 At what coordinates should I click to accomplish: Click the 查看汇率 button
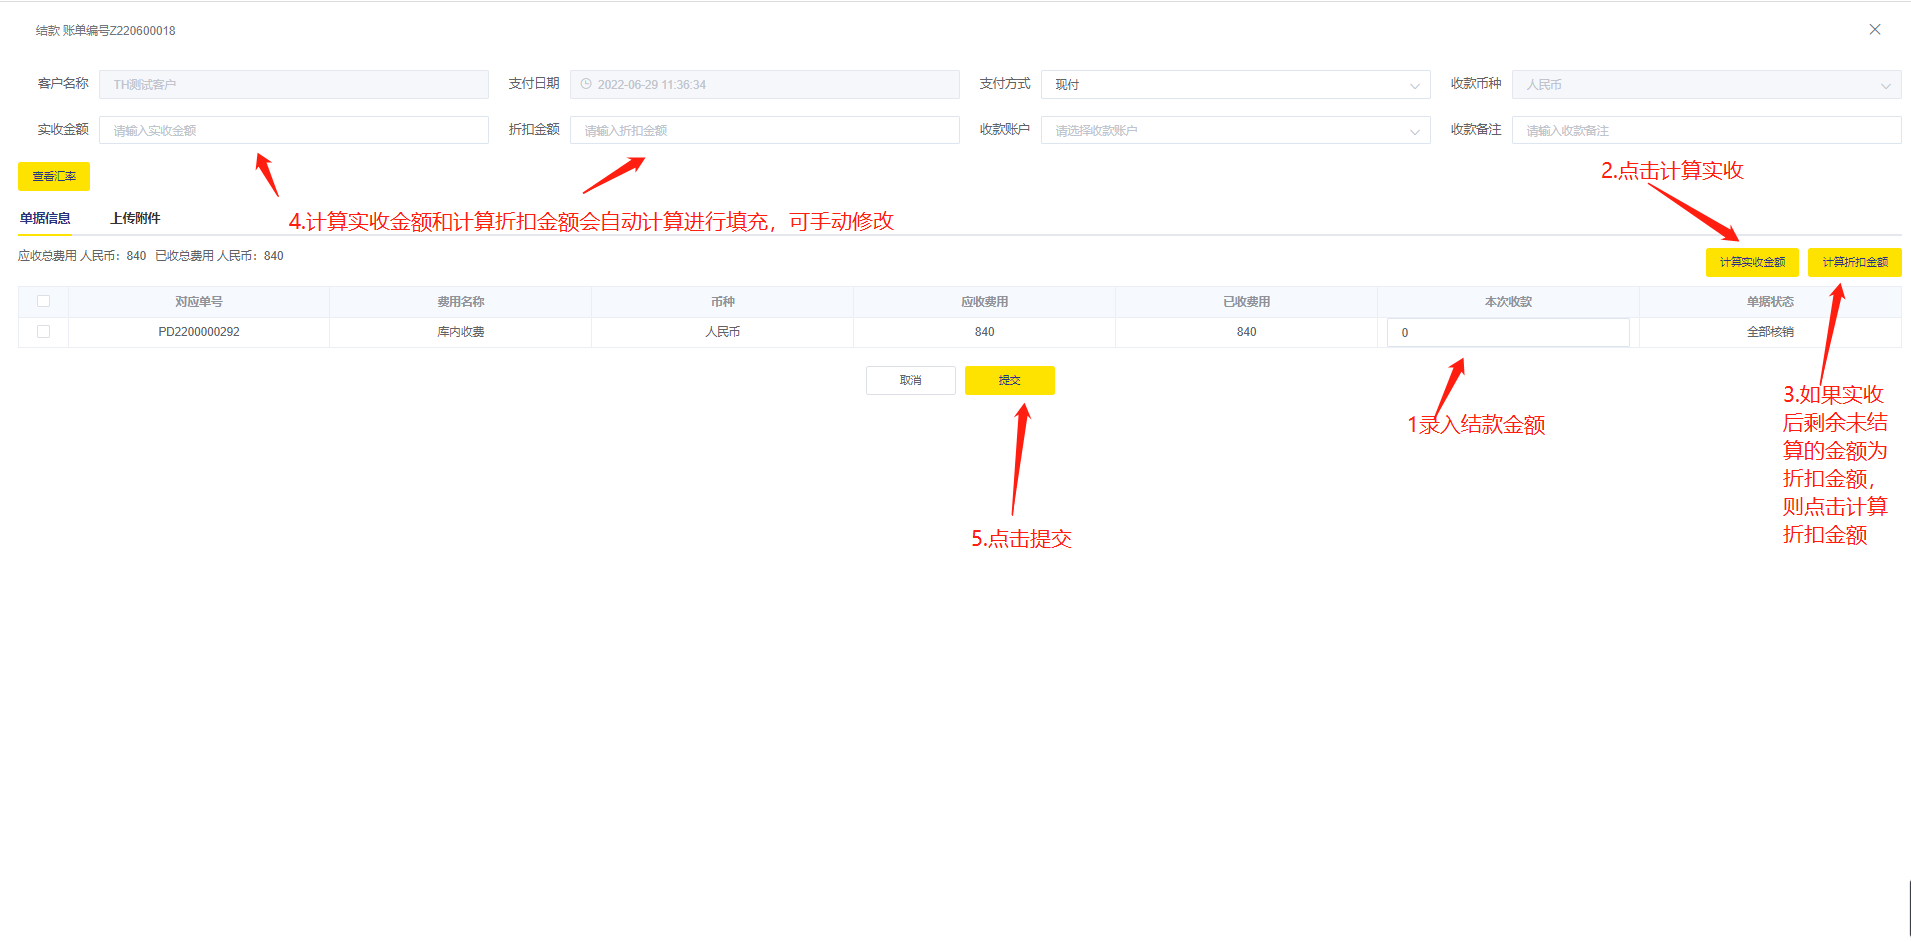54,177
